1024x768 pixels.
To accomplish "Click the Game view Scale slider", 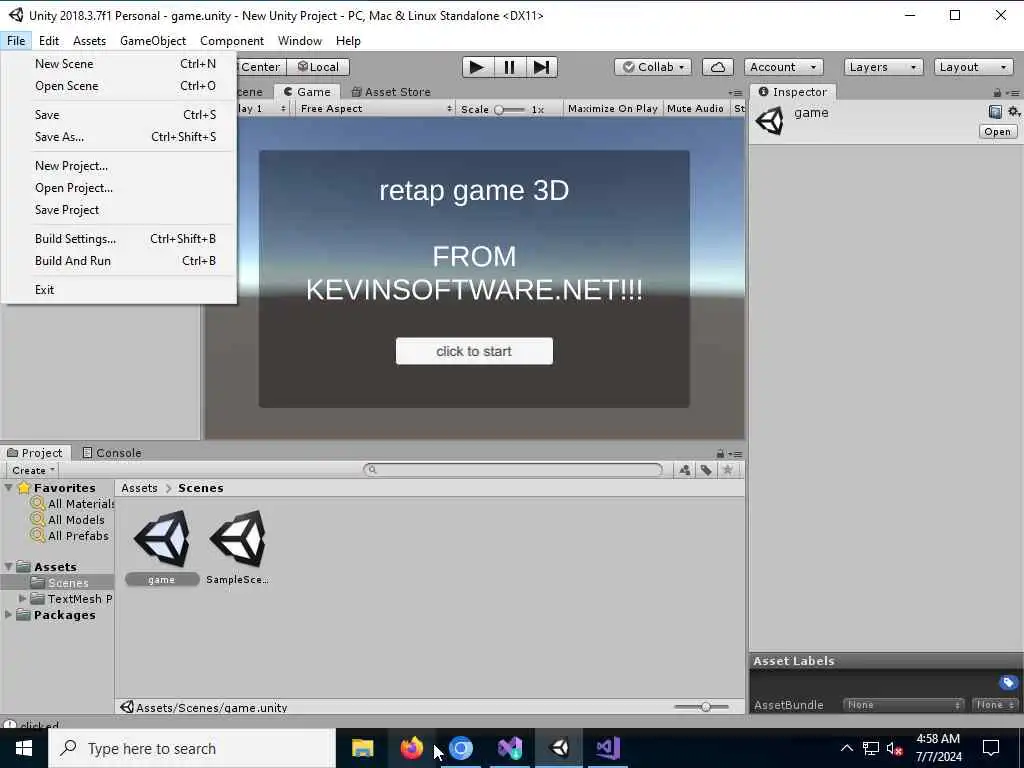I will tap(509, 110).
